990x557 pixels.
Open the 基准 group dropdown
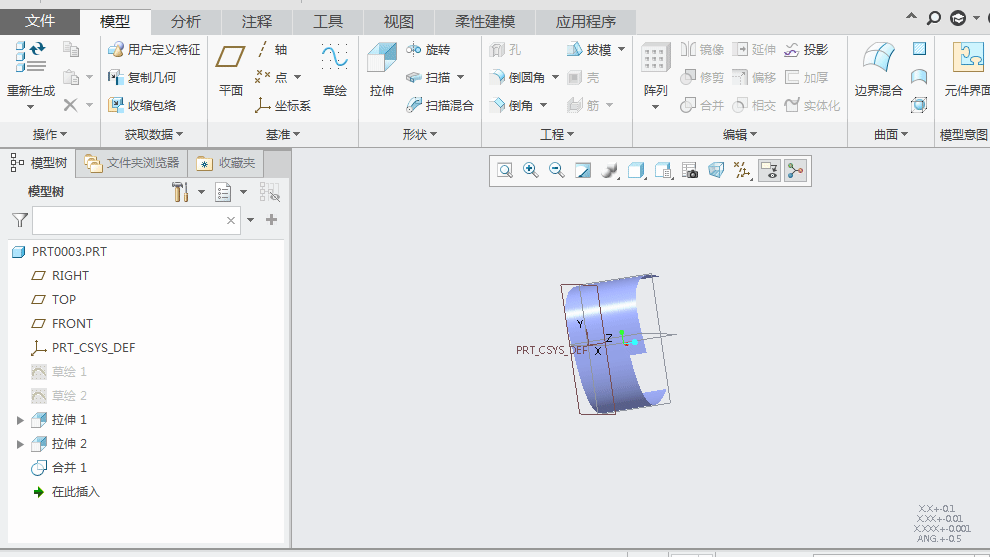tap(283, 135)
